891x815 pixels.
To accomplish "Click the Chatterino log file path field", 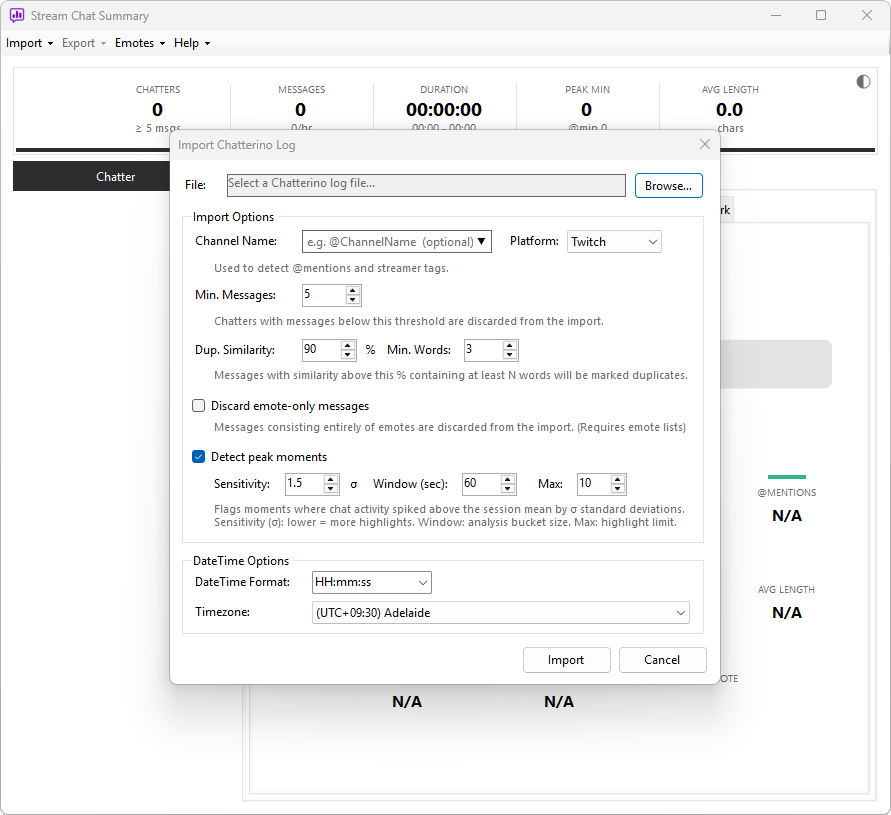I will (x=426, y=185).
